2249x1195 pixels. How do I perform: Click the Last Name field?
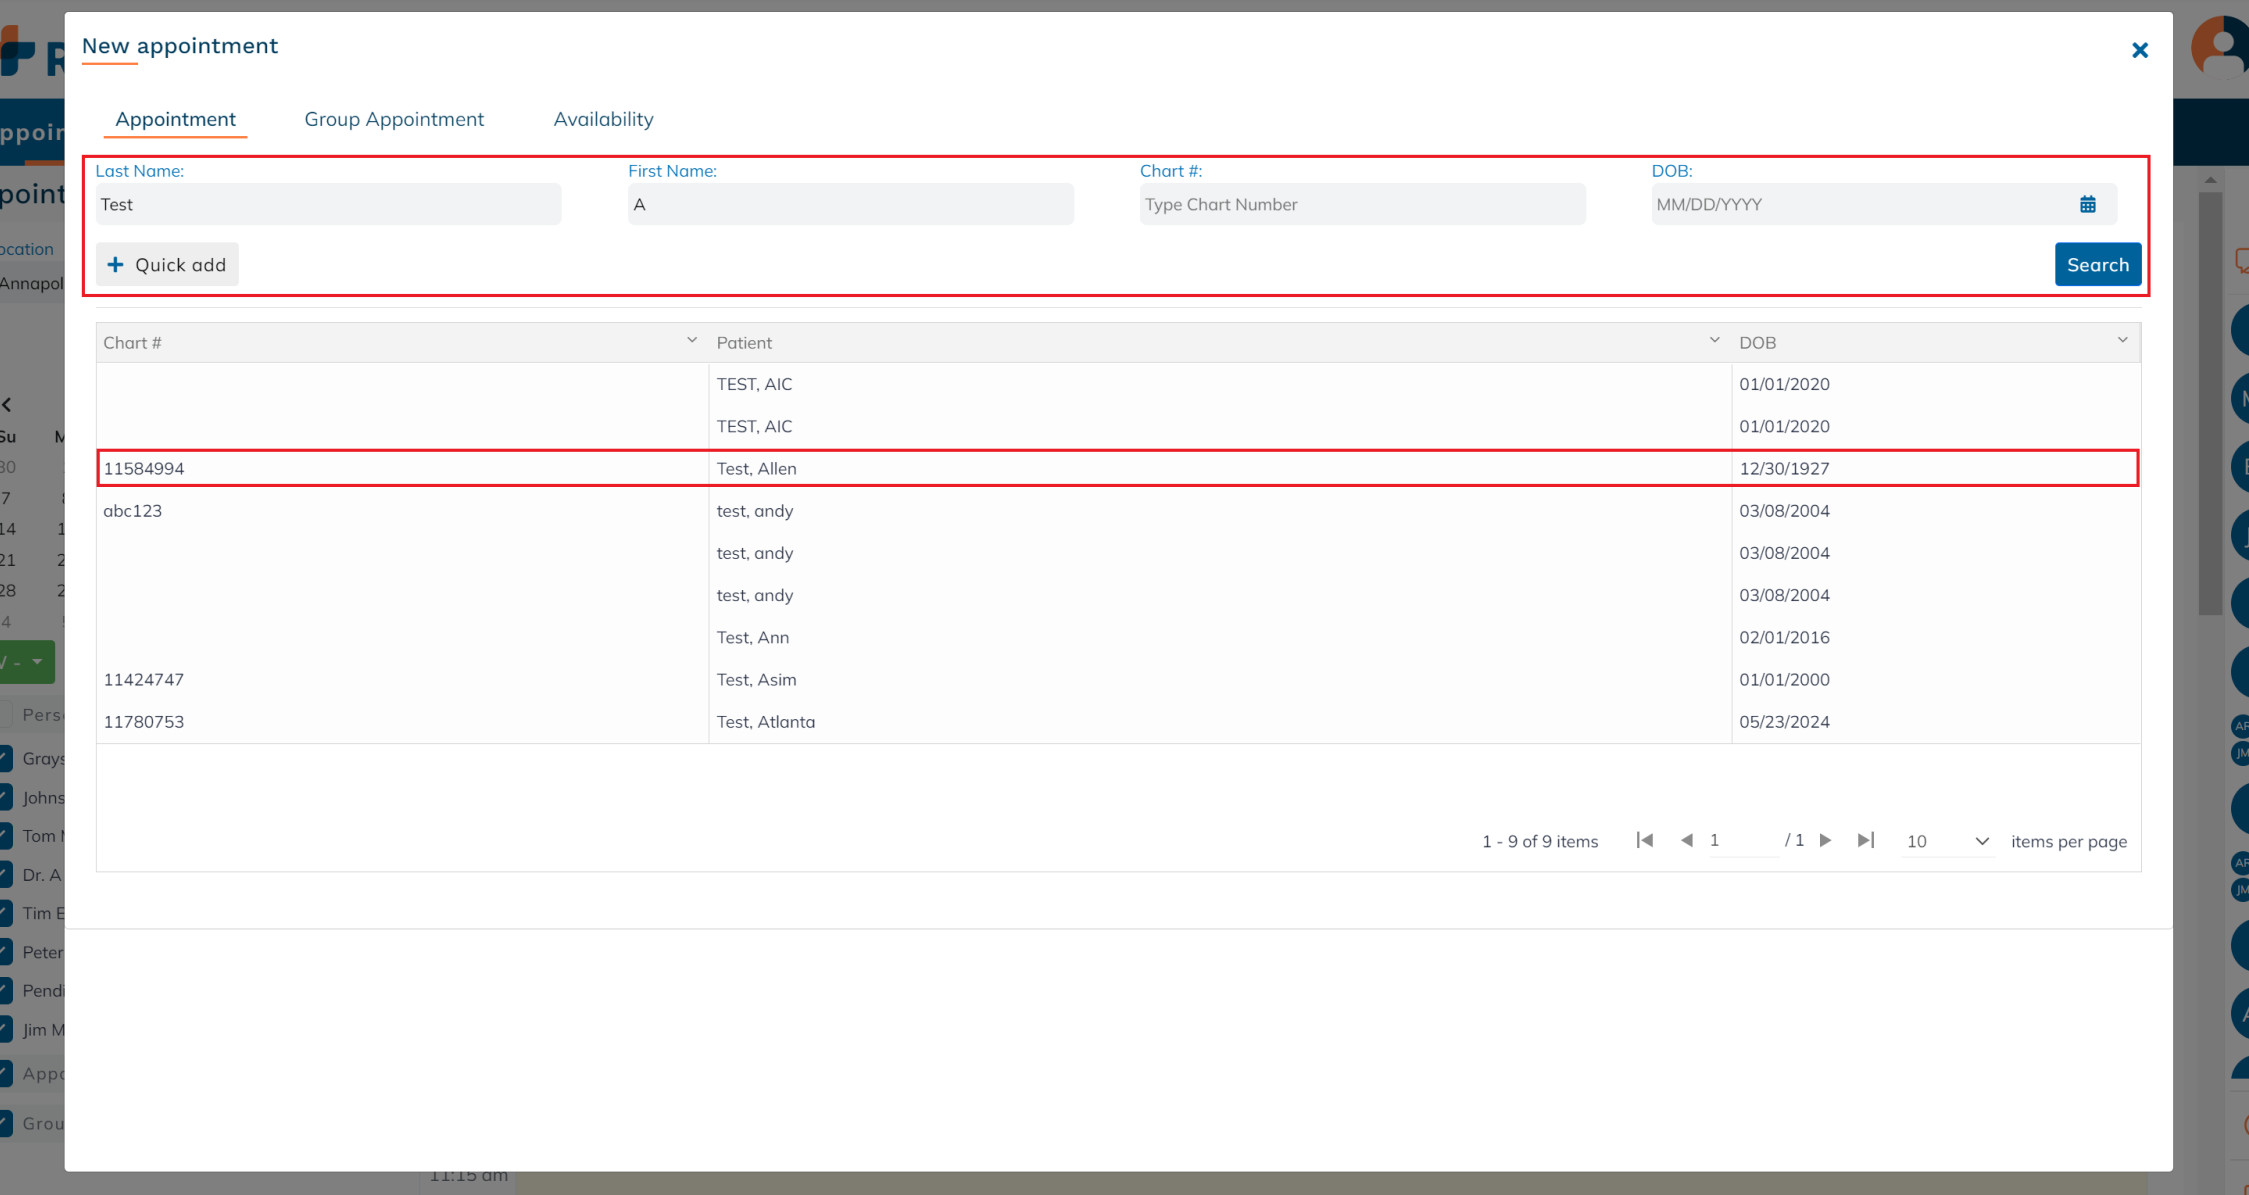point(328,204)
